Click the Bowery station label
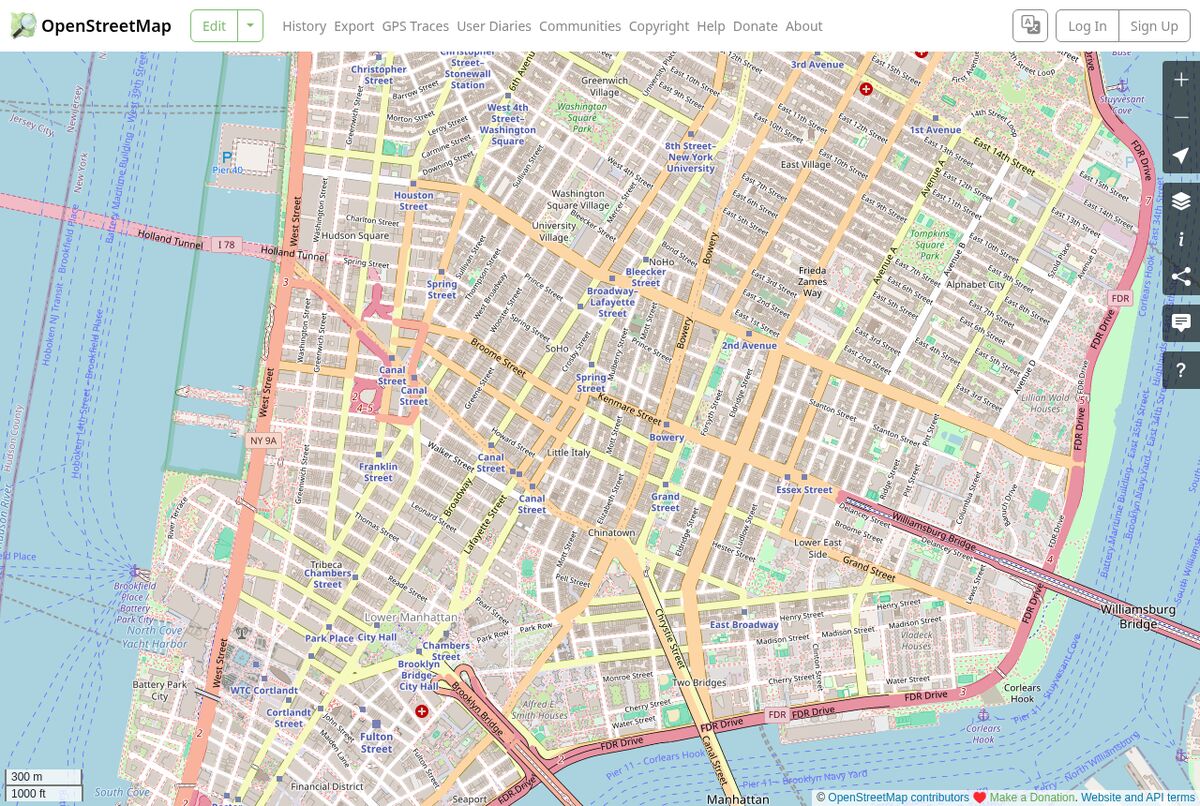The height and width of the screenshot is (806, 1200). (667, 437)
